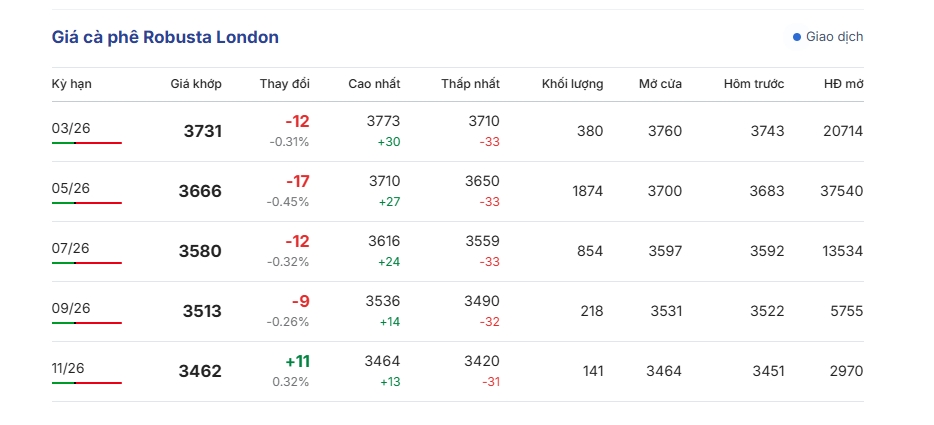Viewport: 934px width, 425px height.
Task: Click the price range bar under 11/26
Action: 87,383
